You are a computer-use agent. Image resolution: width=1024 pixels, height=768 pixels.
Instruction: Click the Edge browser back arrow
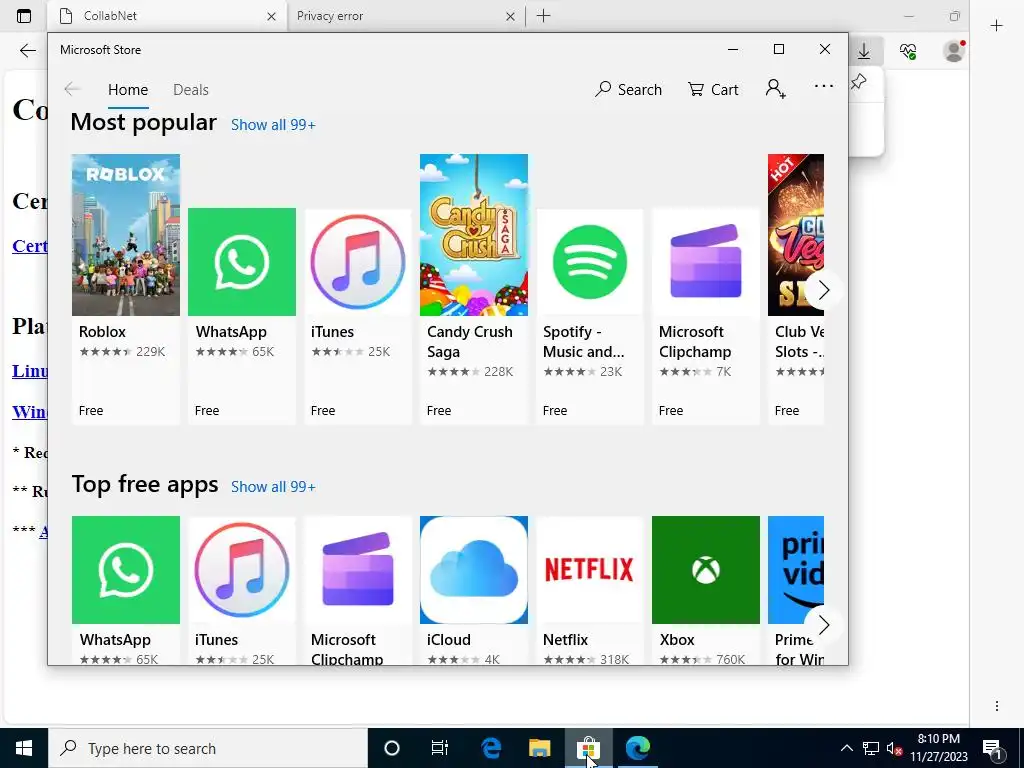(x=27, y=51)
